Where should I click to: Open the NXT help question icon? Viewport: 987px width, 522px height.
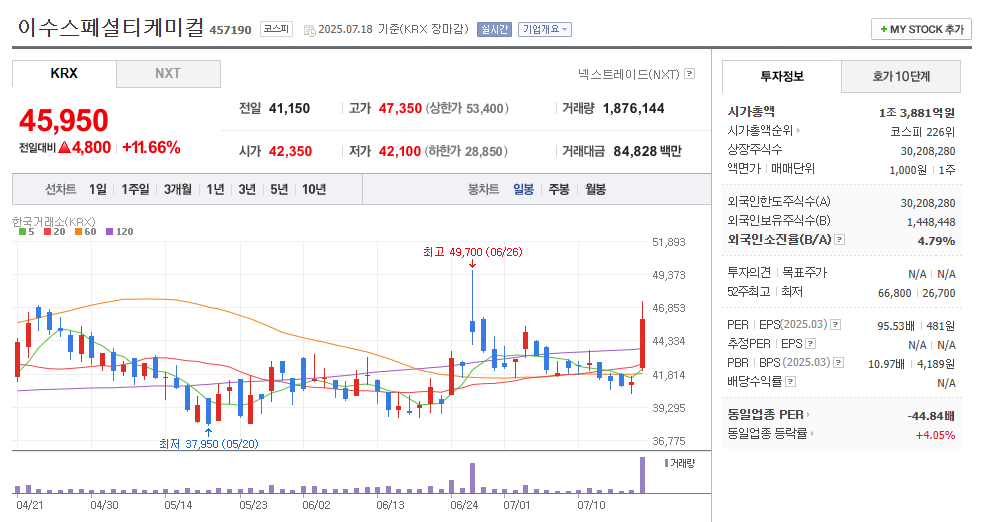(x=690, y=74)
